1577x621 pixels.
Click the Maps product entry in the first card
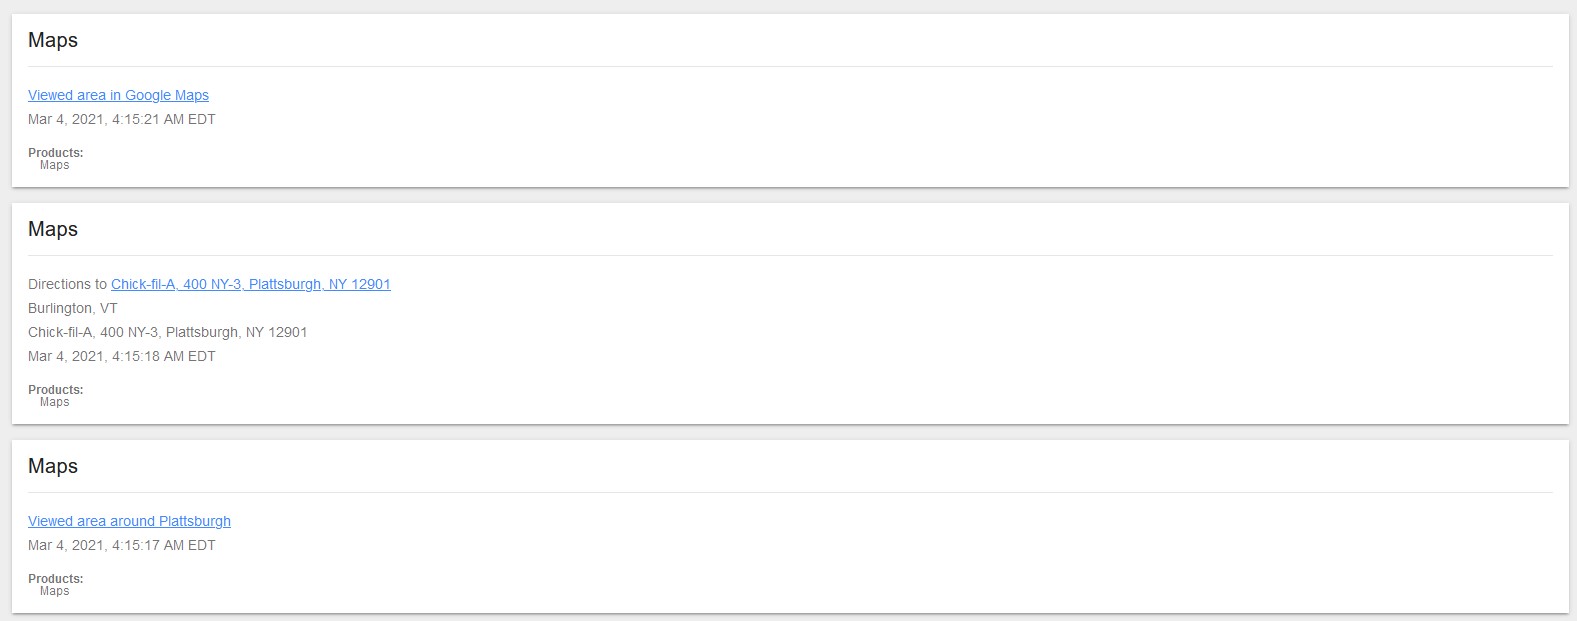coord(55,165)
